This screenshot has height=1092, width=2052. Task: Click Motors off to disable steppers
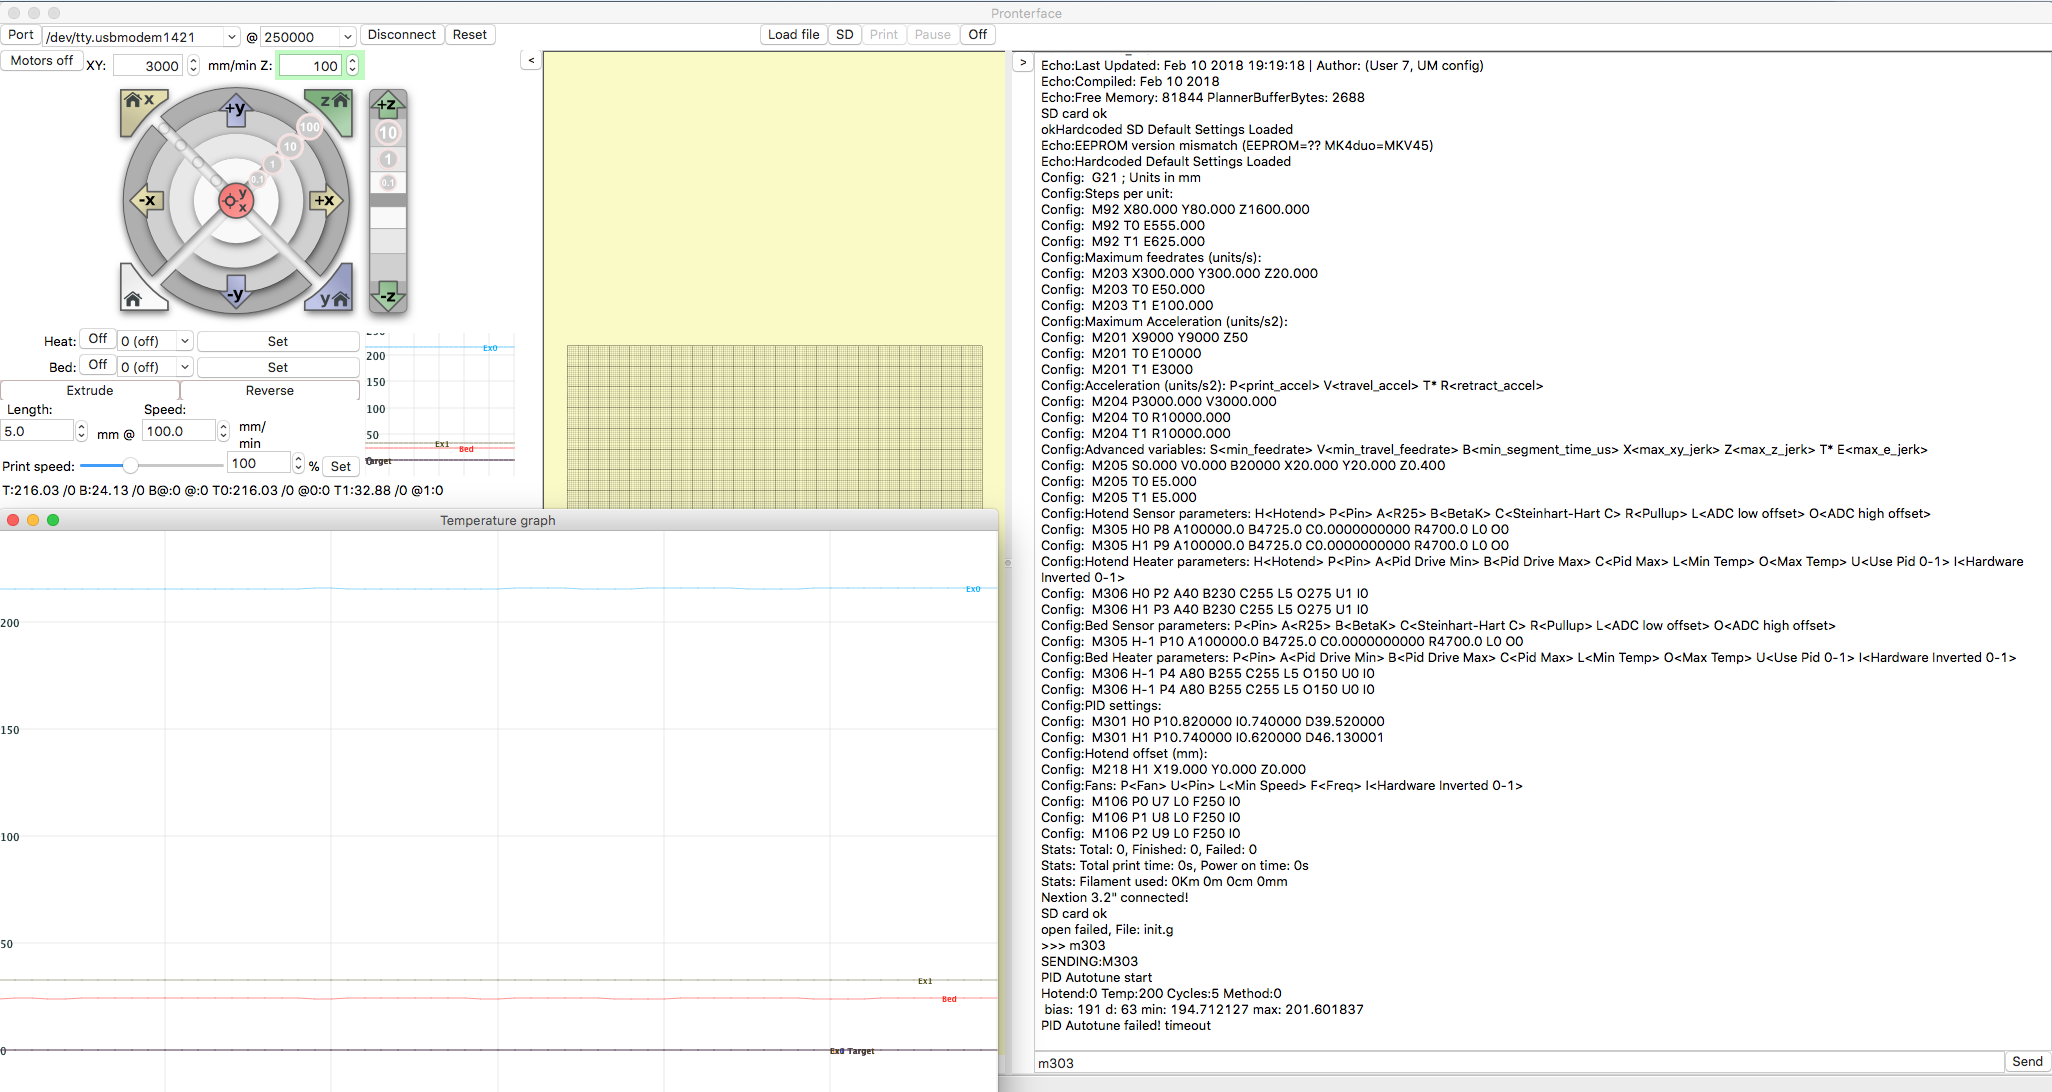[x=42, y=60]
